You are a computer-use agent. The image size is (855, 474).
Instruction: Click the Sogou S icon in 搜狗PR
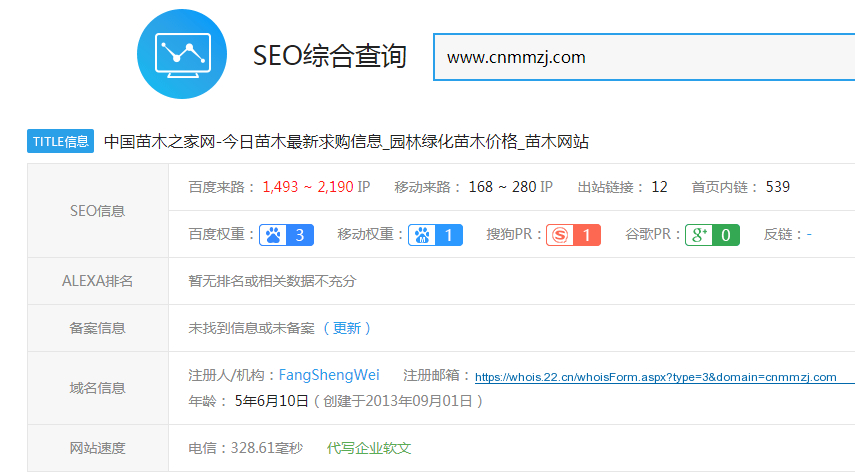click(560, 235)
